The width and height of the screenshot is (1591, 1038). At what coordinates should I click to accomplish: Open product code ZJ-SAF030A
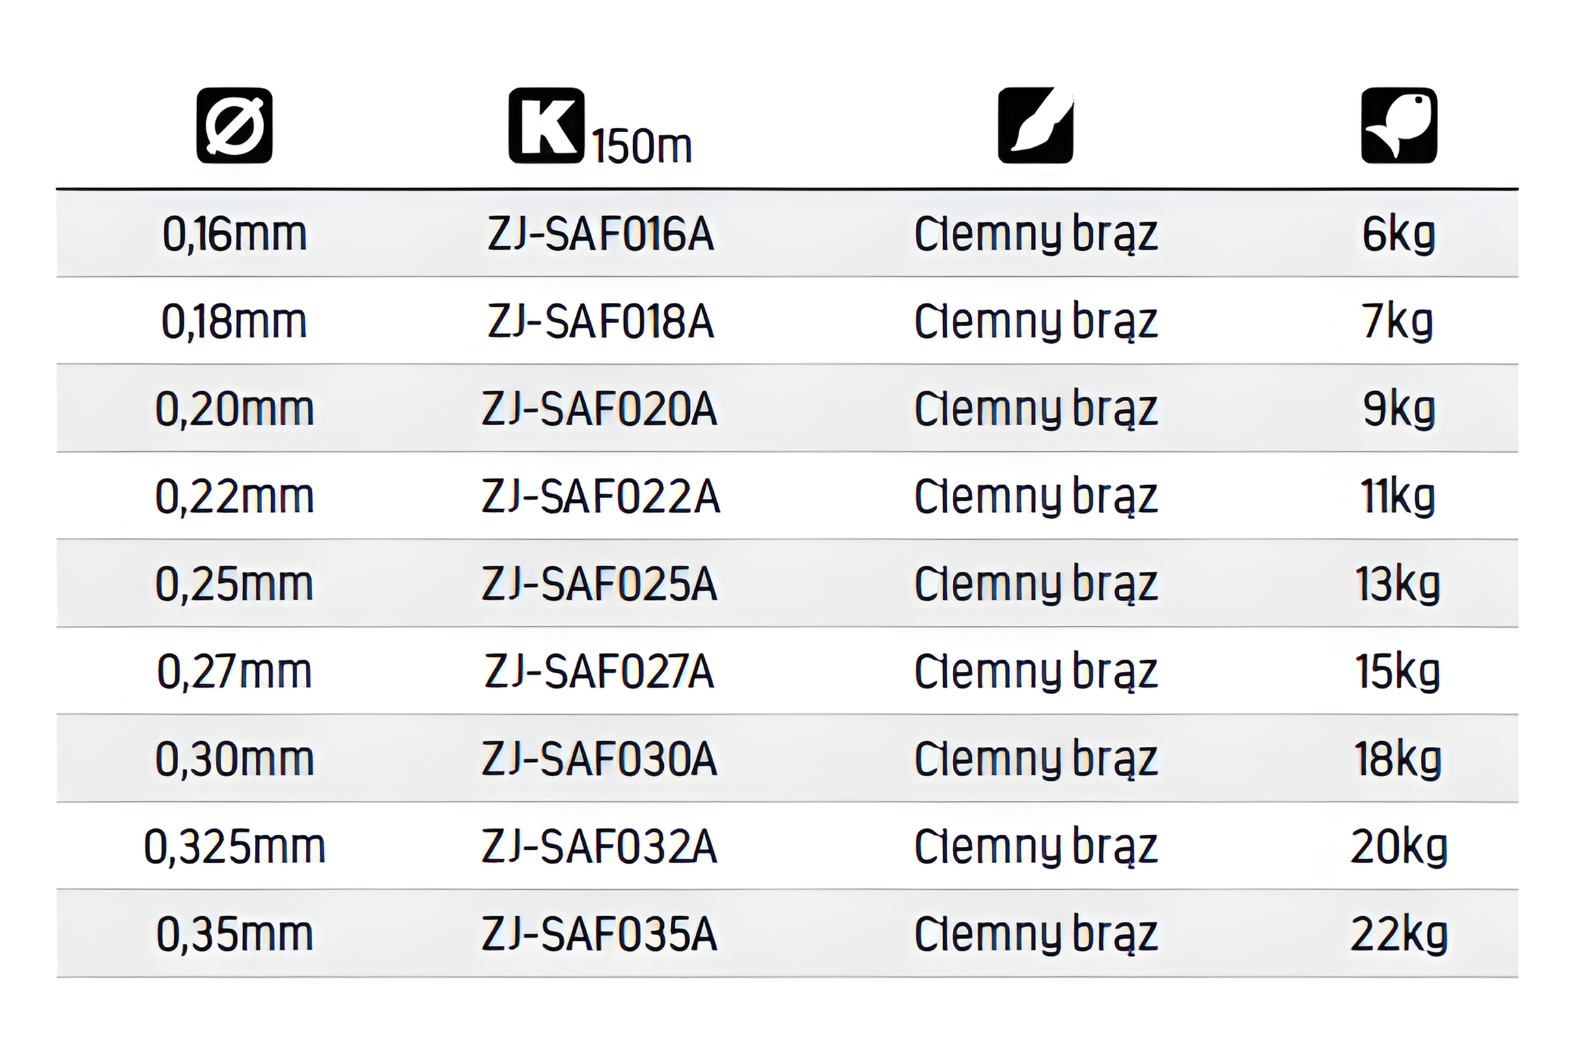600,759
